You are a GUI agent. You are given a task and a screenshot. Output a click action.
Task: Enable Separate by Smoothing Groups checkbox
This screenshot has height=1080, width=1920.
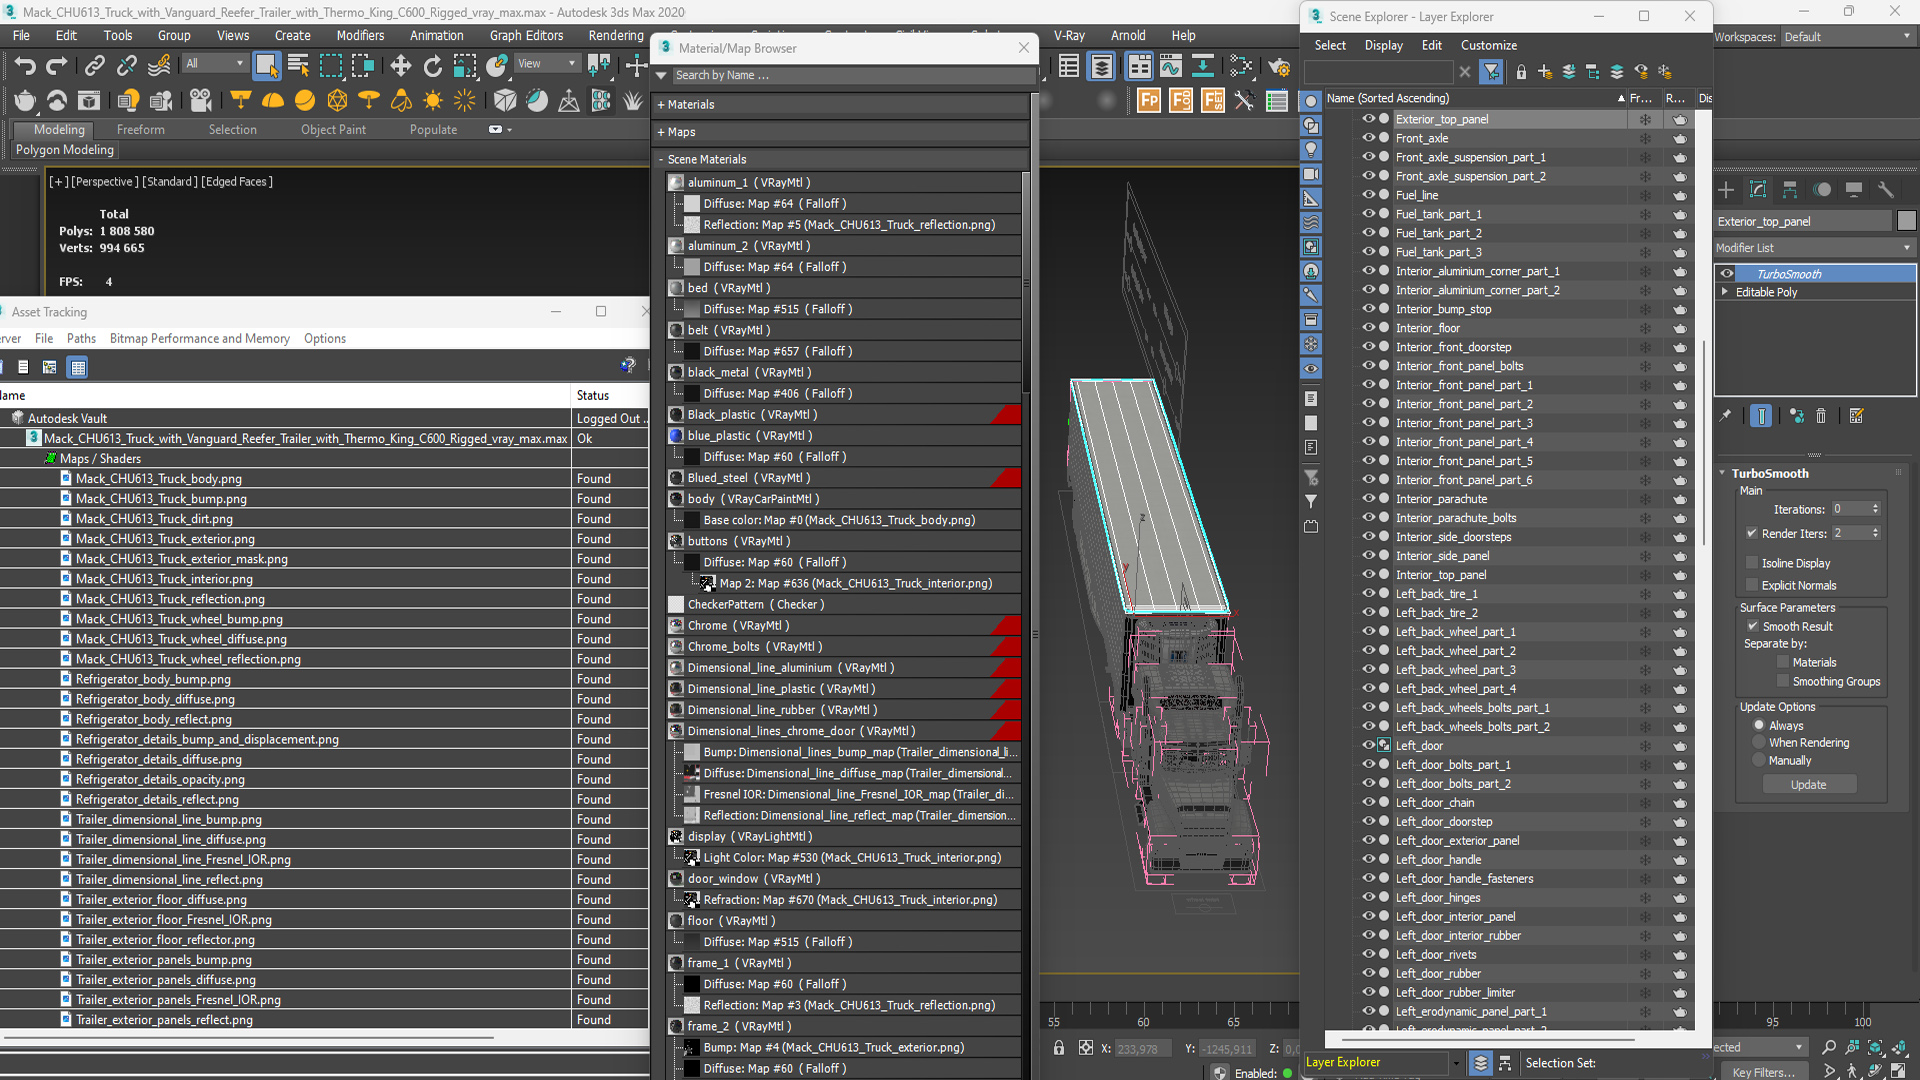1783,681
